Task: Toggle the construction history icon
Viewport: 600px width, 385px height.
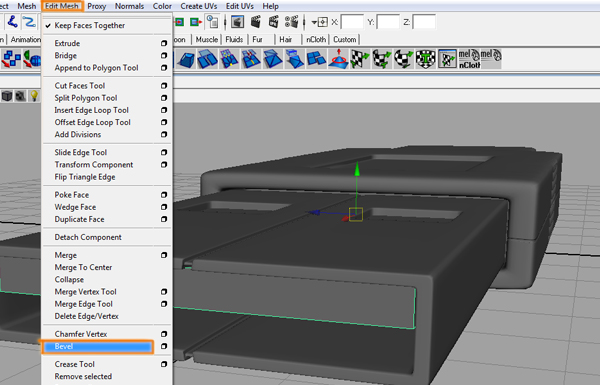Action: 212,22
